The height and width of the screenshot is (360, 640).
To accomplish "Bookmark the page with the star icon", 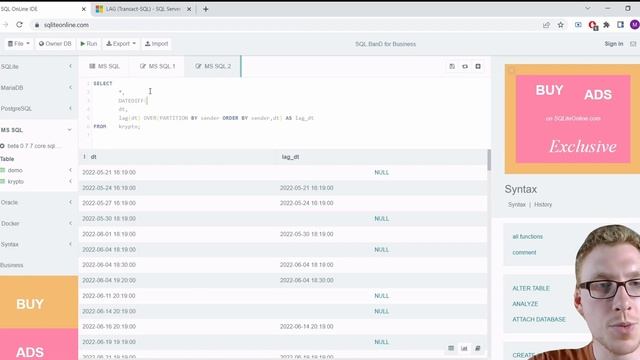I will coord(561,25).
